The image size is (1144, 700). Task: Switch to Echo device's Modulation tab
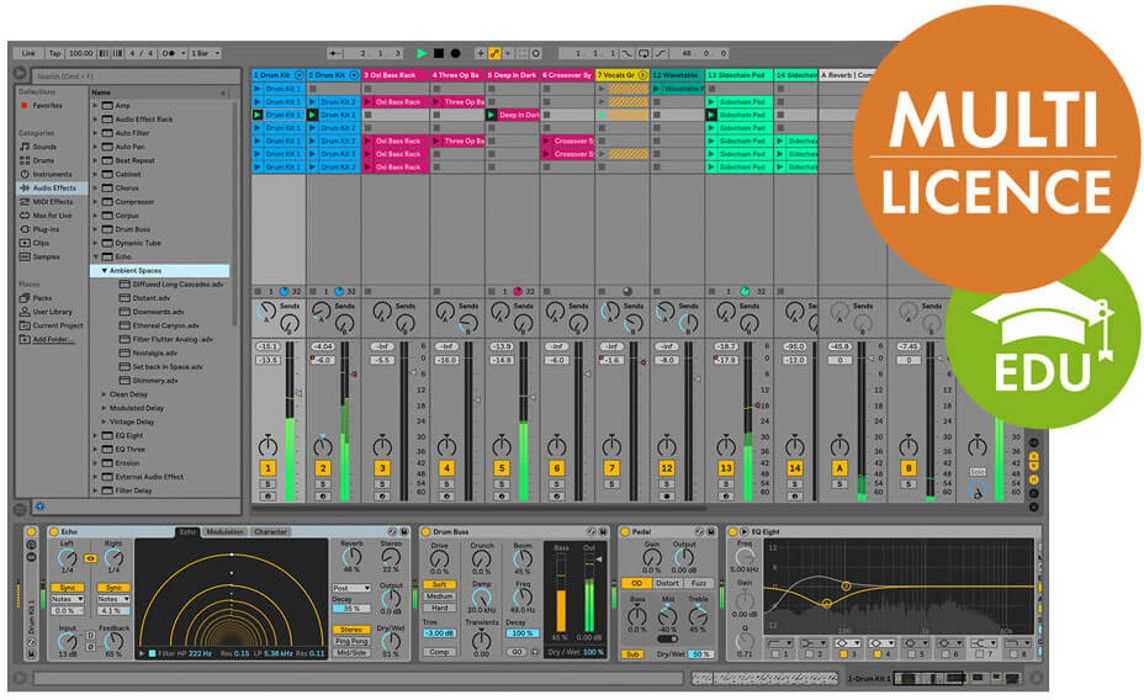click(225, 532)
